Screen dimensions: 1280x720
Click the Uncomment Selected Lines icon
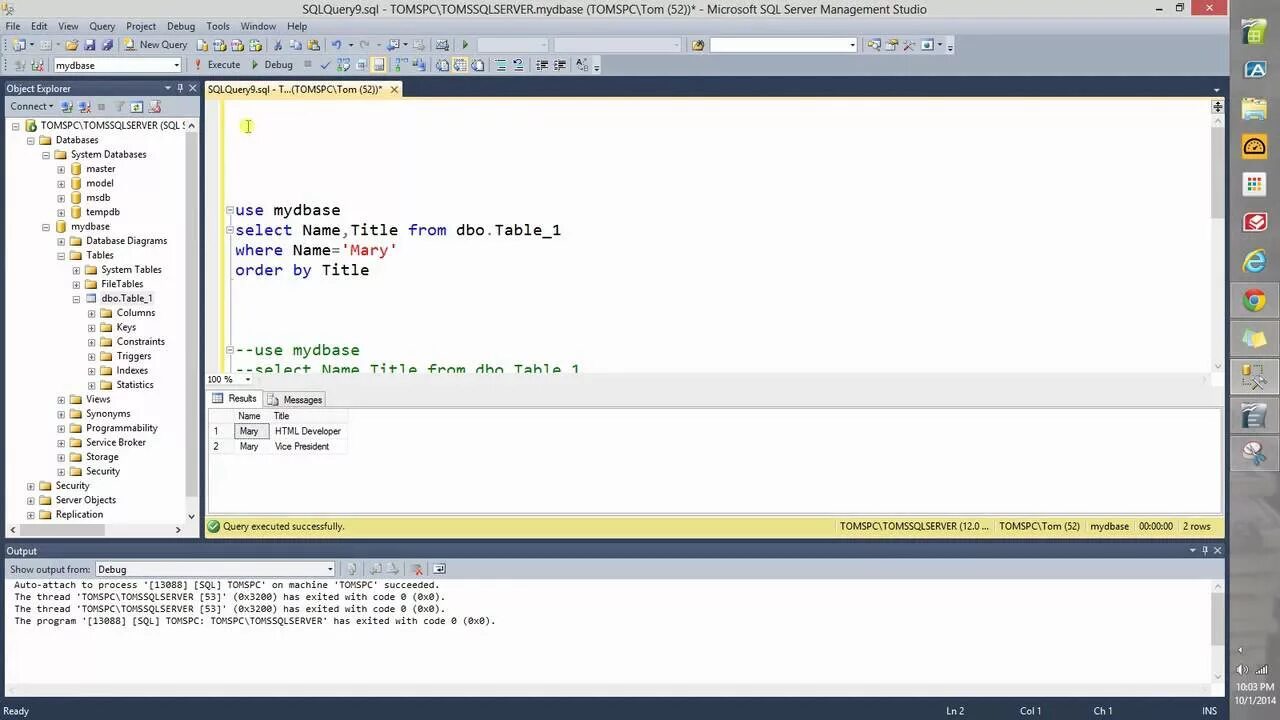tap(518, 65)
